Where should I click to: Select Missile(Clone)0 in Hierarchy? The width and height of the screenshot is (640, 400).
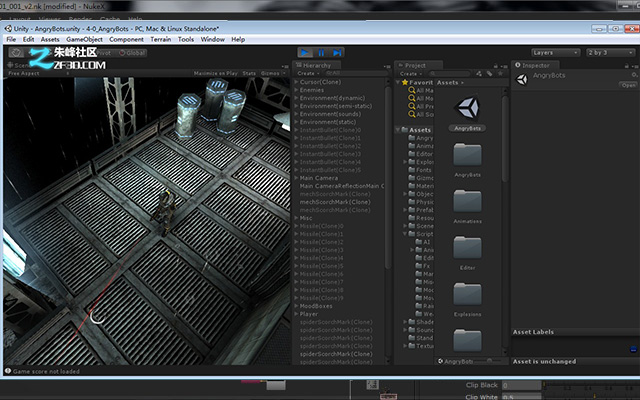(322, 226)
